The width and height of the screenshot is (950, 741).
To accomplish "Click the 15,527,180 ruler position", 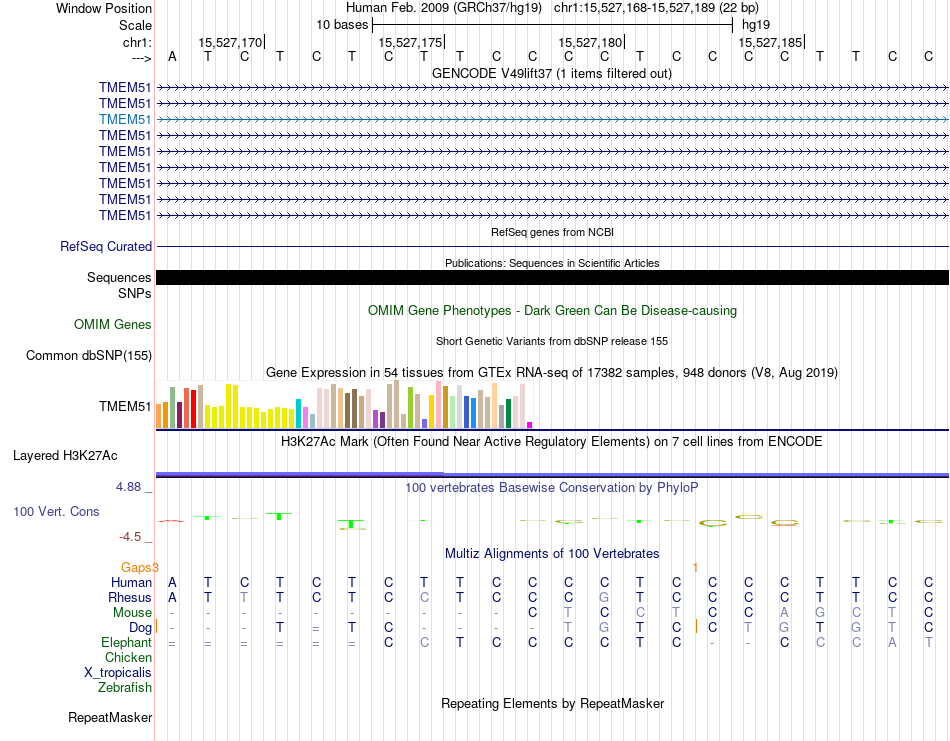I will tap(590, 42).
